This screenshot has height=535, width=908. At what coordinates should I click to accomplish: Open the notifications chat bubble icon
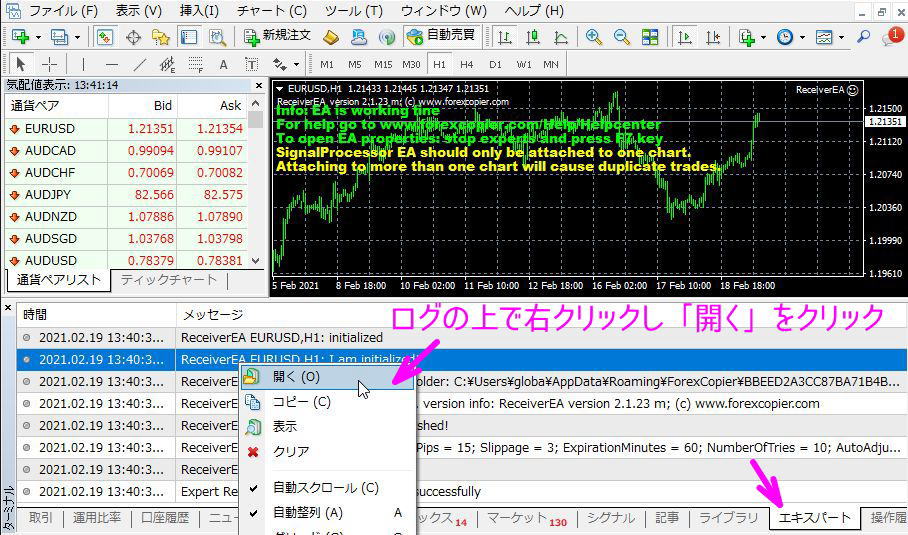tap(893, 37)
